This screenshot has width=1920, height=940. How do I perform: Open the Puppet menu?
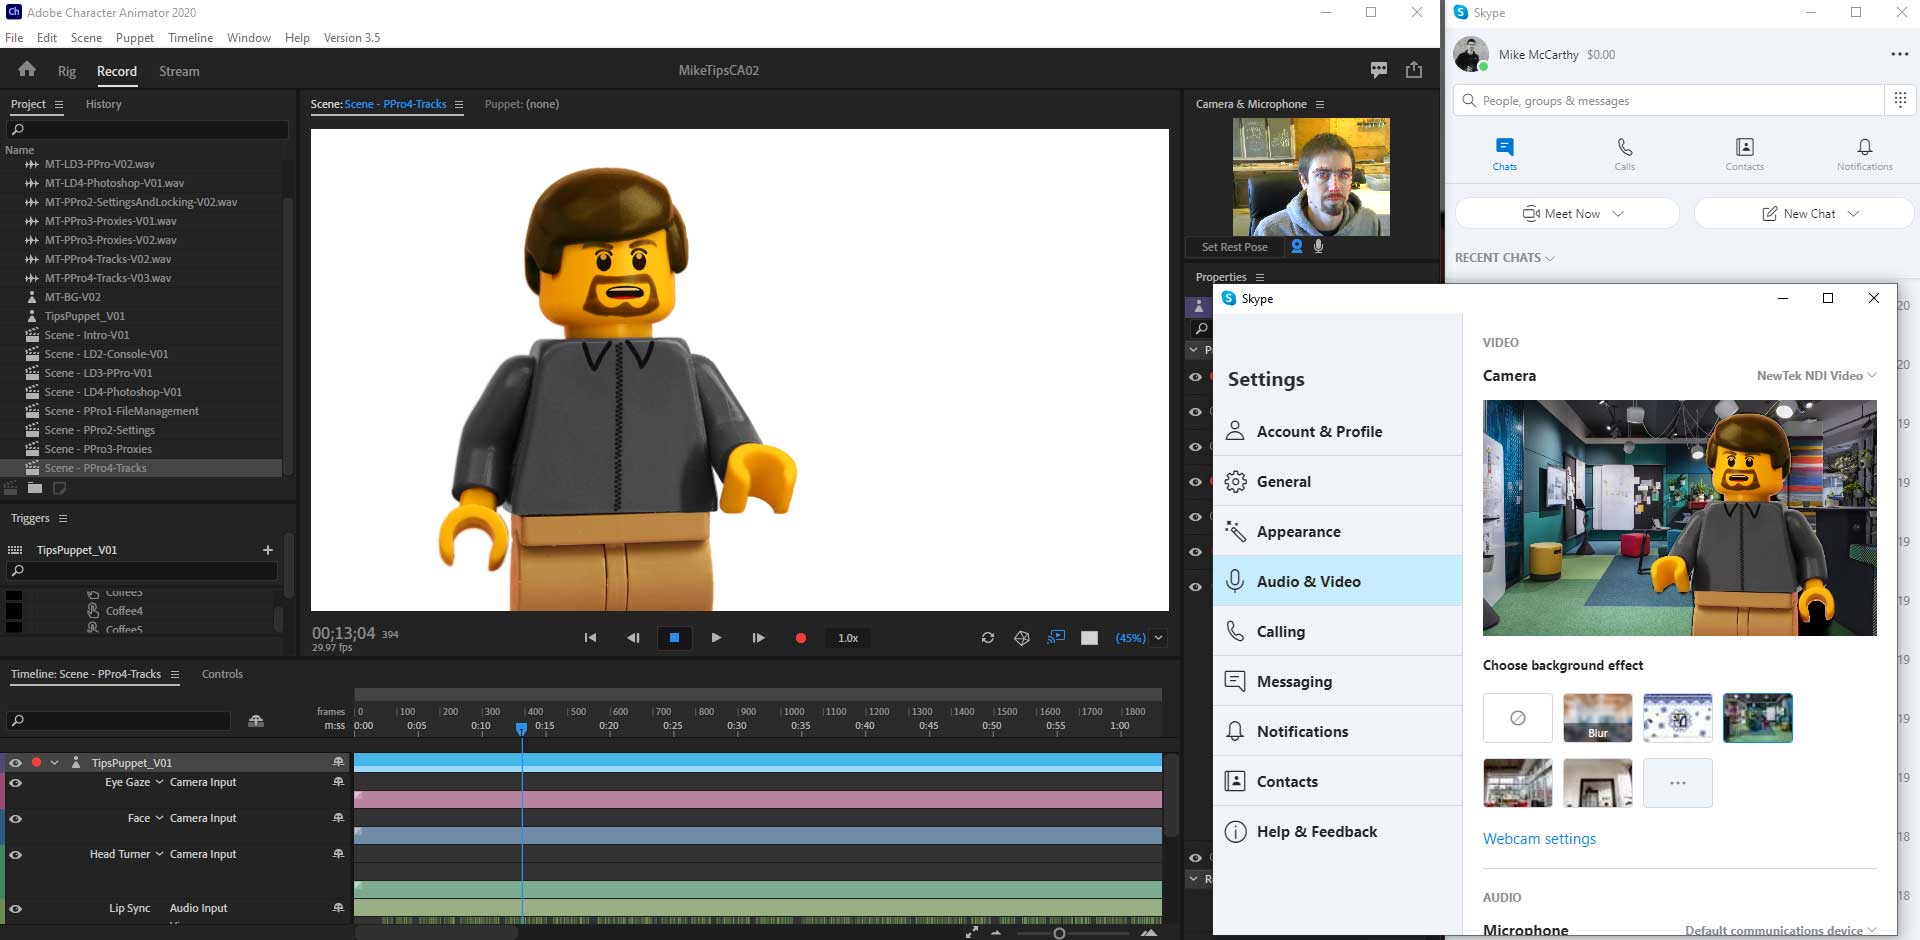coord(134,38)
